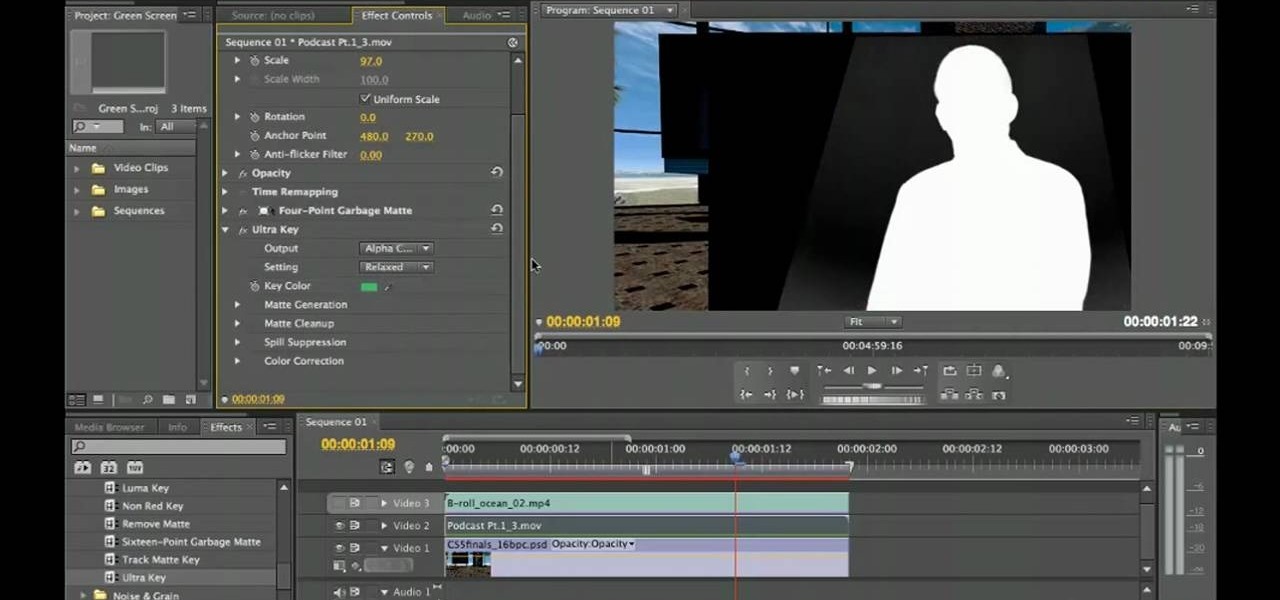Viewport: 1280px width, 600px height.
Task: Select the Key Color eyedropper in Ultra Key
Action: pos(388,286)
